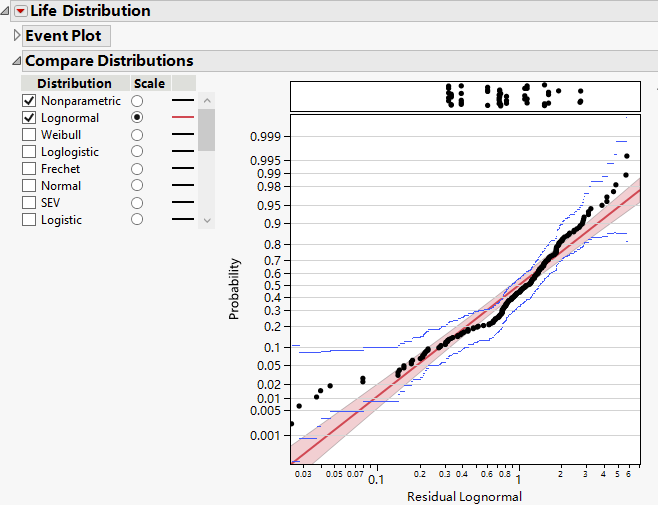Viewport: 658px width, 505px height.
Task: Check the Frechet distribution checkbox
Action: coord(29,169)
